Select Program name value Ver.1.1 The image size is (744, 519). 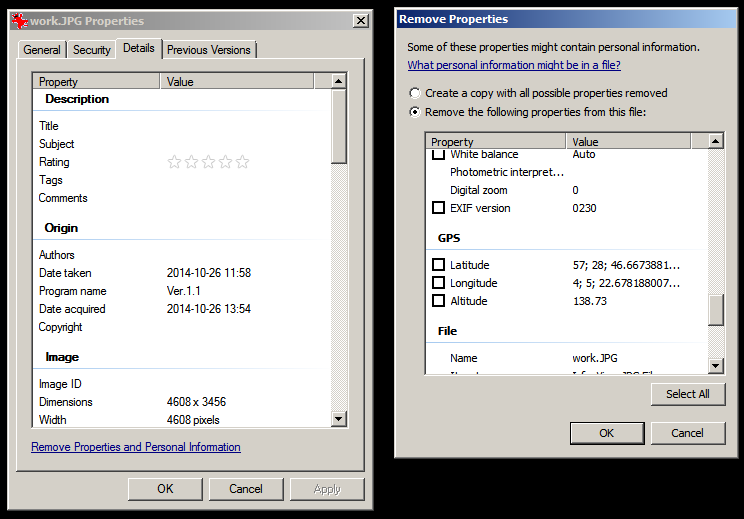pos(184,291)
